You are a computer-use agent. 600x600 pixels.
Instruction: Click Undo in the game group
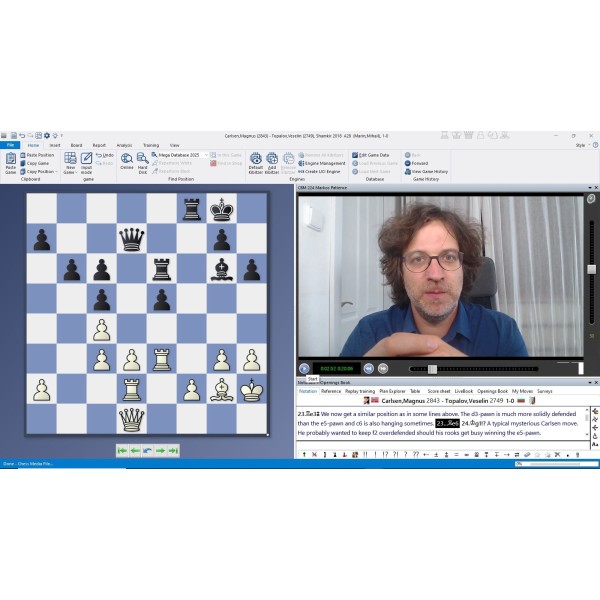click(105, 155)
